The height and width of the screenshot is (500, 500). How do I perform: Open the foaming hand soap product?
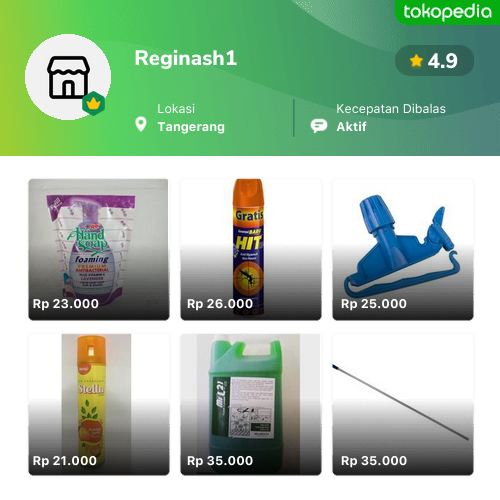(x=99, y=249)
